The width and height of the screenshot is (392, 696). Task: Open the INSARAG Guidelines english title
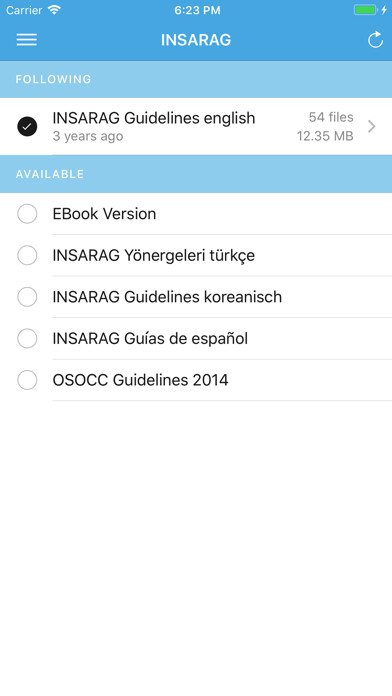(x=154, y=118)
